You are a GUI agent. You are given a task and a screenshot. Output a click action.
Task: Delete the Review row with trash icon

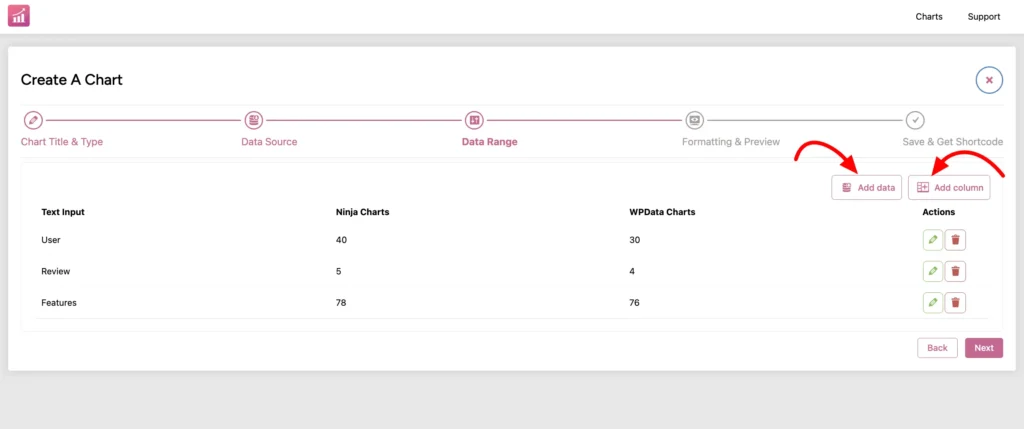[x=955, y=271]
